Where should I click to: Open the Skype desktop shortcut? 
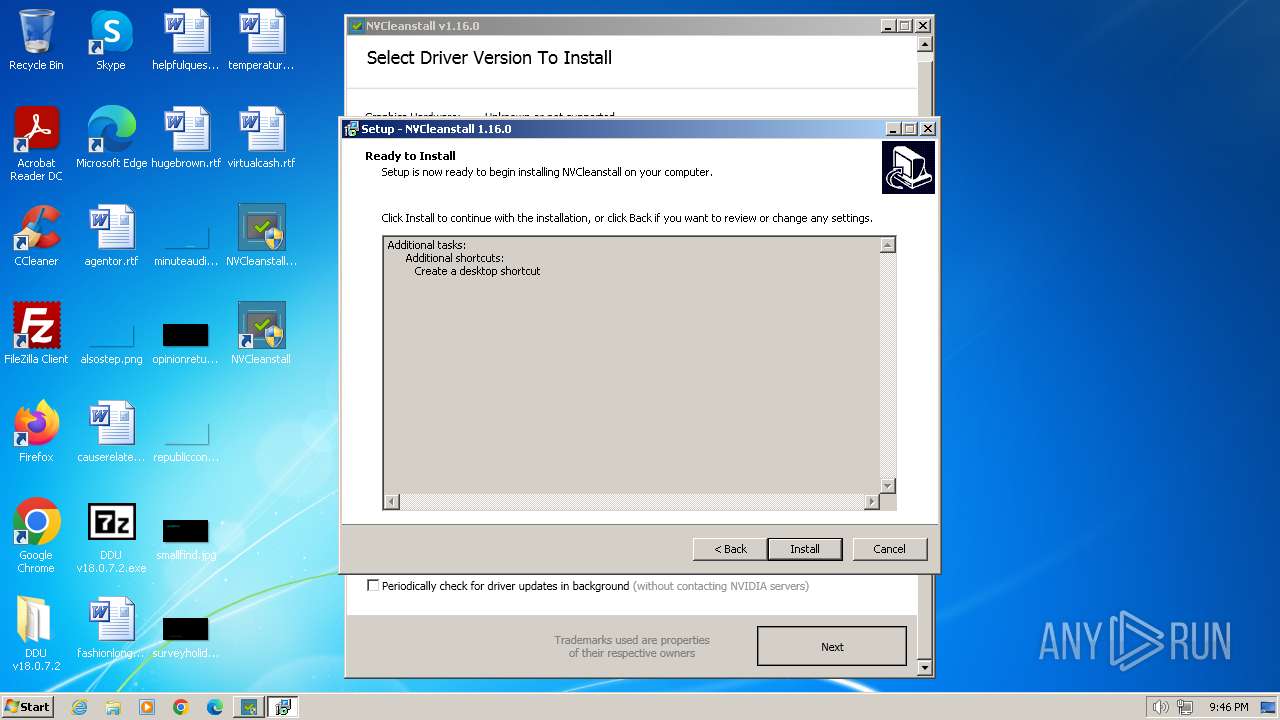pos(111,40)
